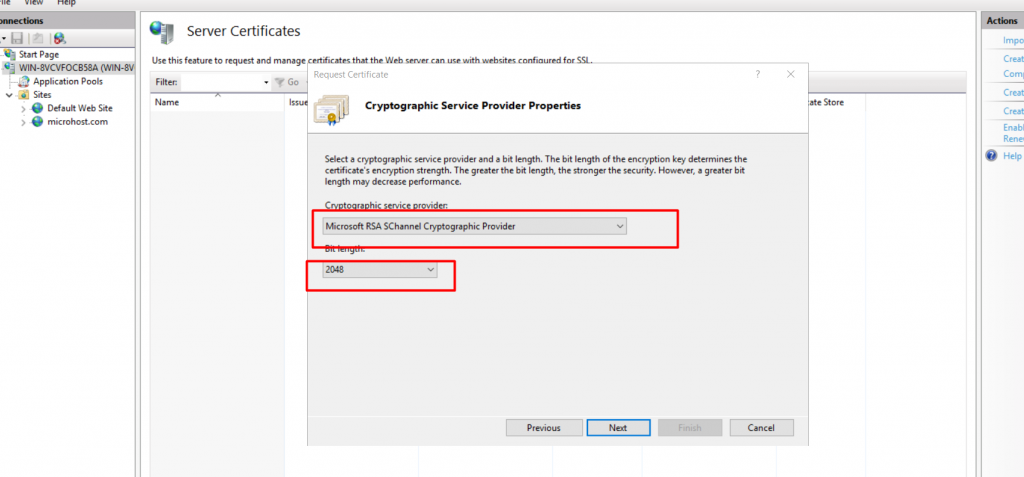Open the Cryptographic service provider dropdown
The height and width of the screenshot is (477, 1024).
(x=475, y=226)
